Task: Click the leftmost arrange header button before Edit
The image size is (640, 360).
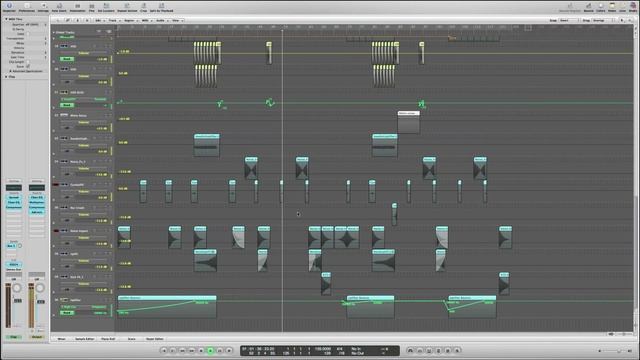Action: (58, 20)
